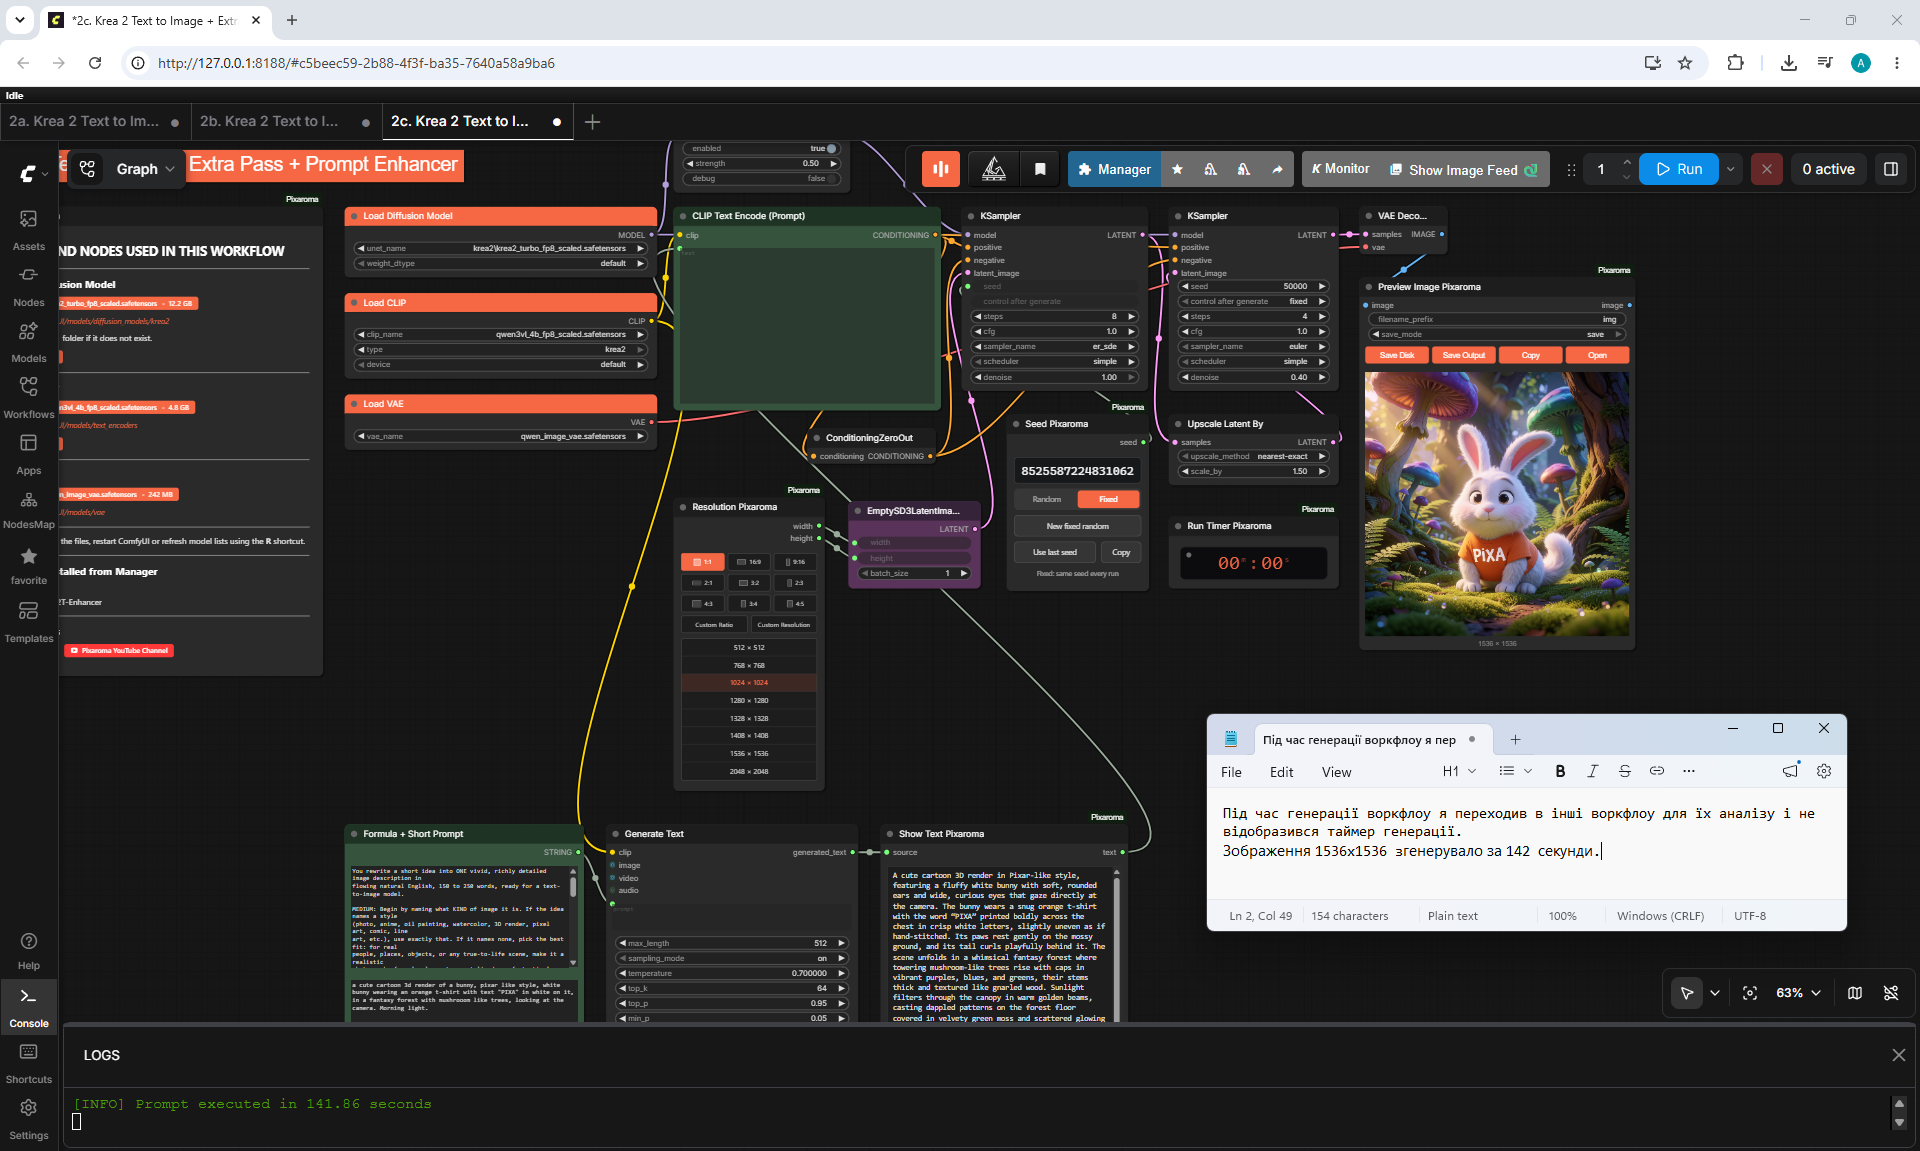The height and width of the screenshot is (1151, 1920).
Task: Switch seed mode to Random
Action: [1046, 499]
